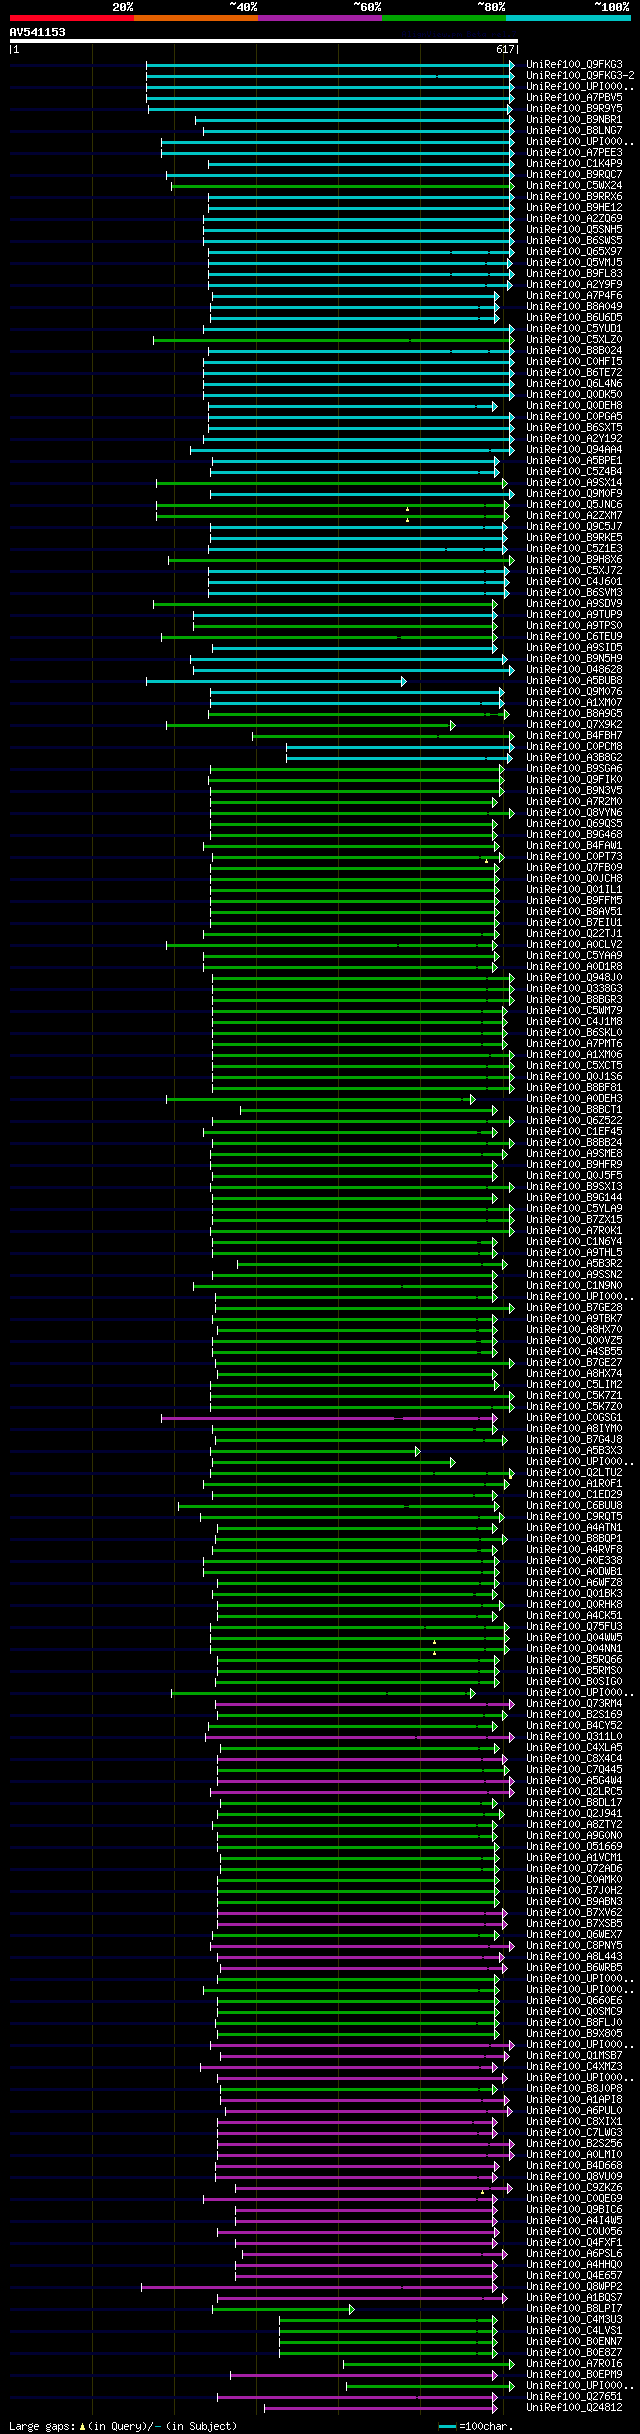Select the UniRef100_A2ZXM7 label
The height and width of the screenshot is (2434, 640).
click(x=574, y=516)
